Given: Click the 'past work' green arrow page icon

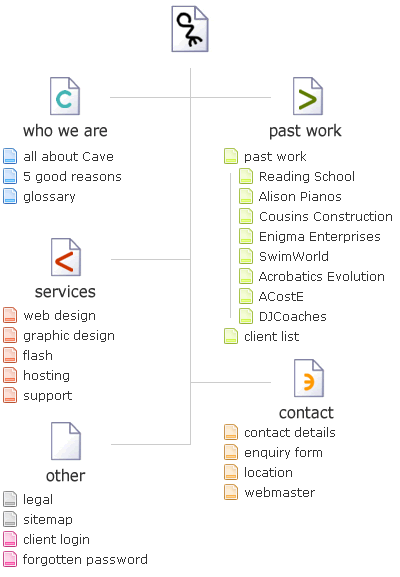Looking at the screenshot, I should pyautogui.click(x=308, y=96).
